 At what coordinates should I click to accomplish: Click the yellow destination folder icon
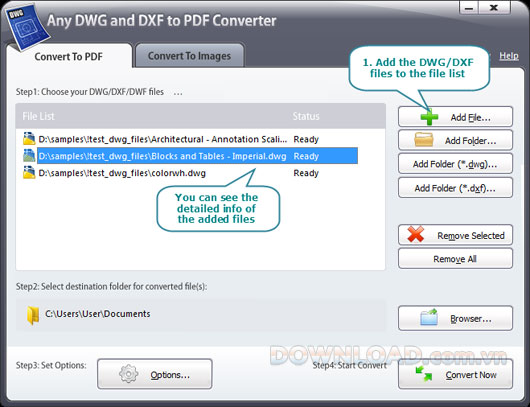pos(33,315)
